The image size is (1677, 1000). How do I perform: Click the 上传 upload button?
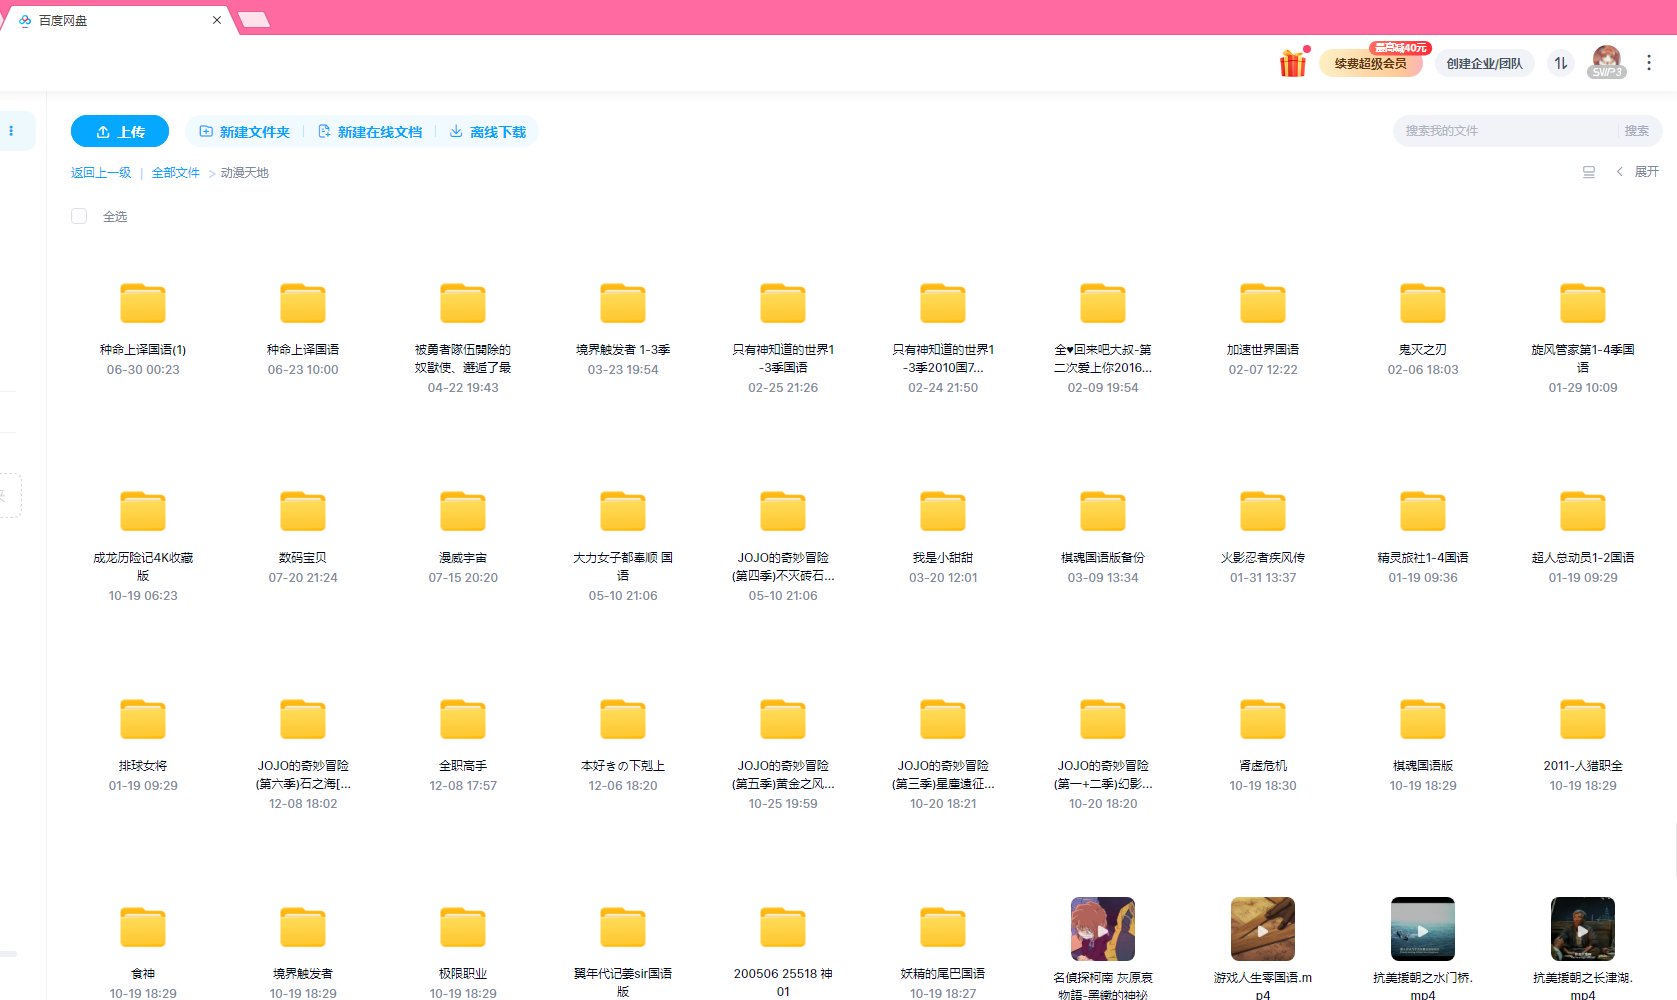click(x=120, y=131)
